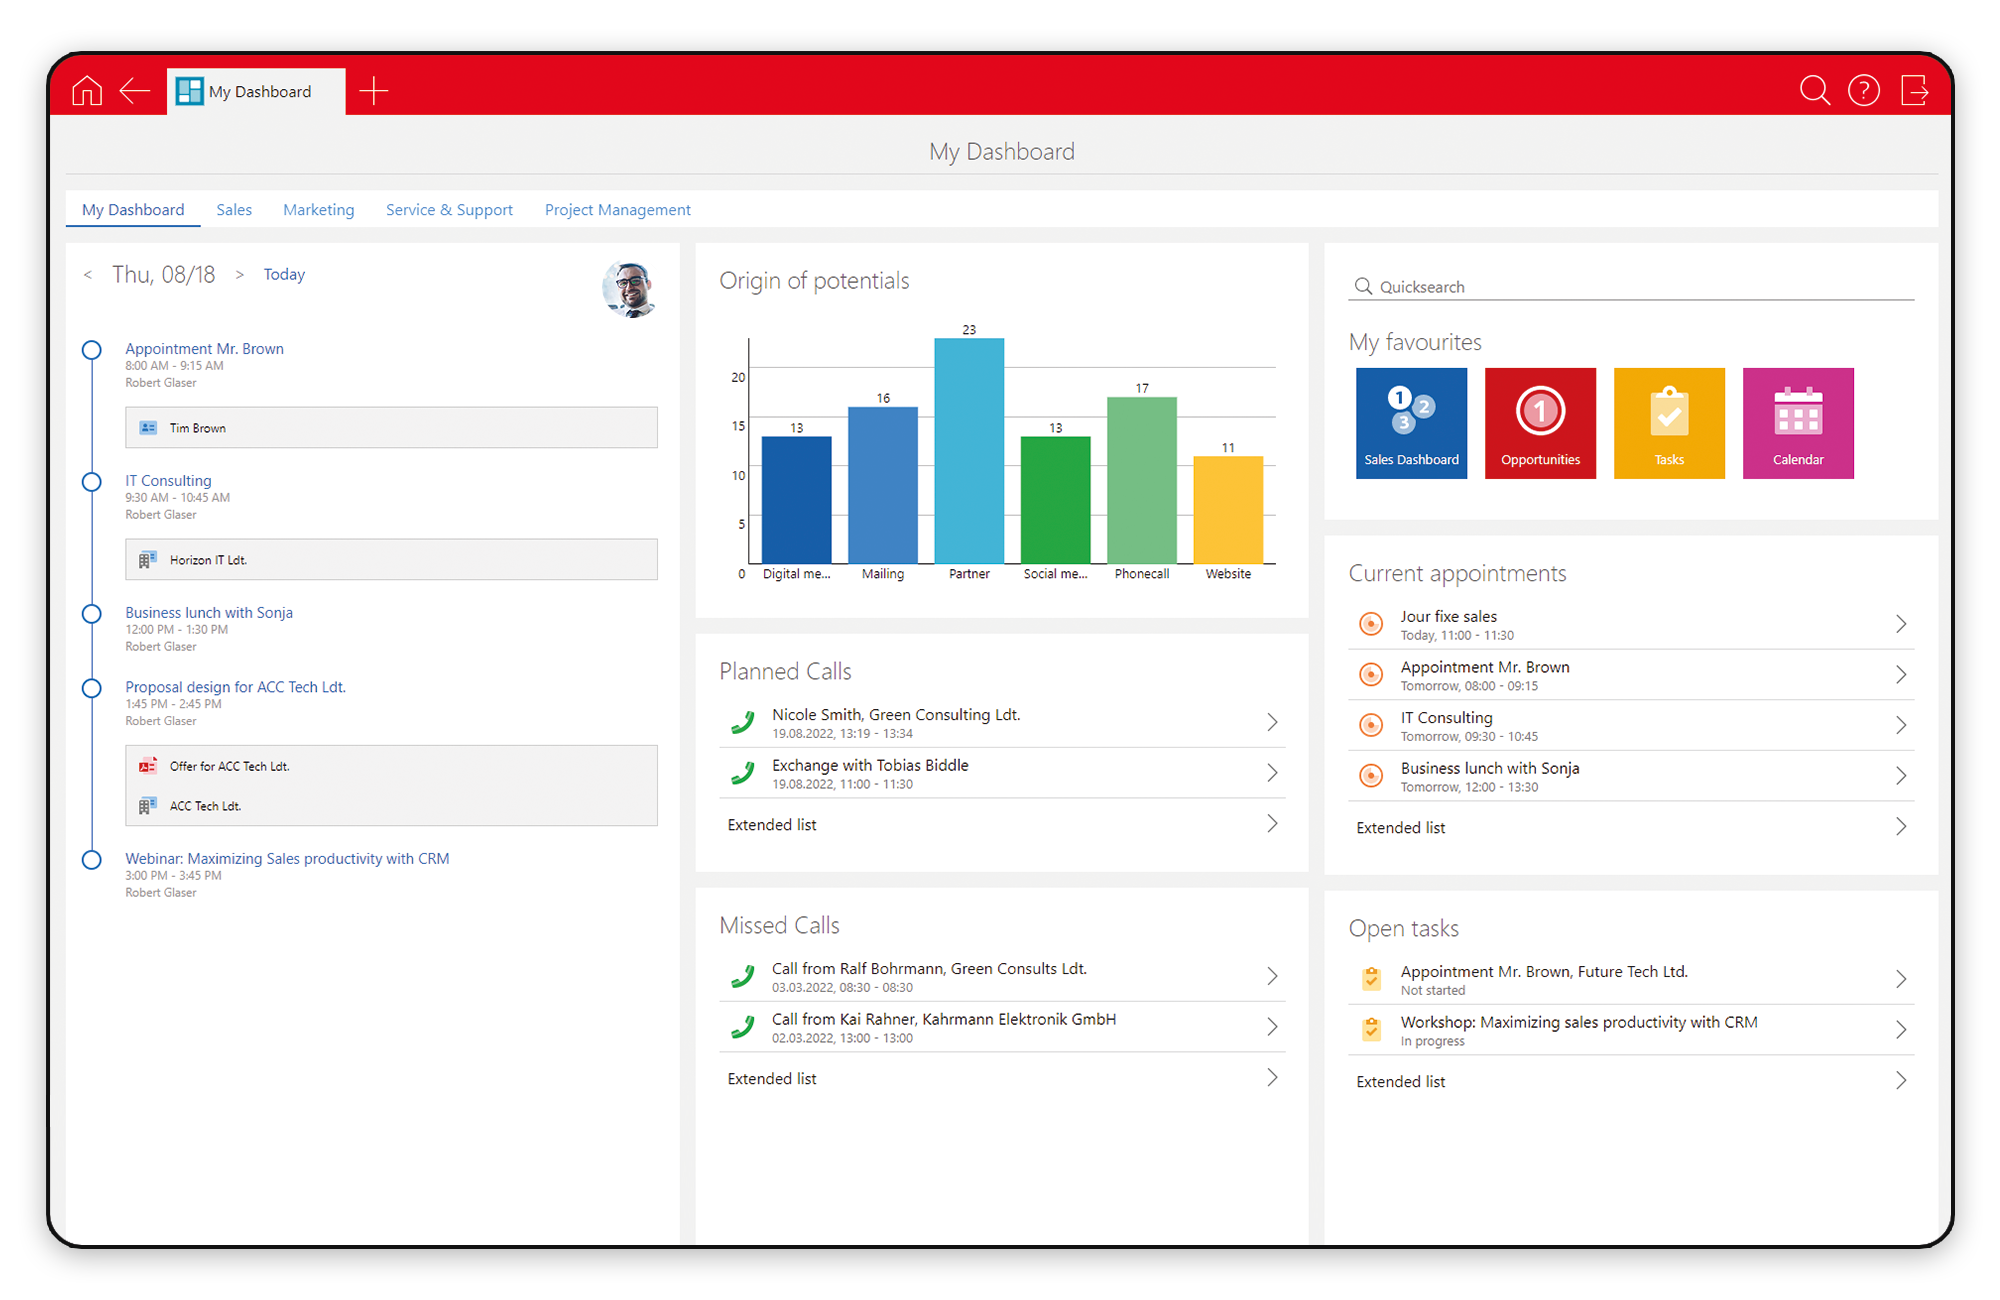The height and width of the screenshot is (1300, 2000).
Task: Open the Tasks favourite tile
Action: (x=1669, y=423)
